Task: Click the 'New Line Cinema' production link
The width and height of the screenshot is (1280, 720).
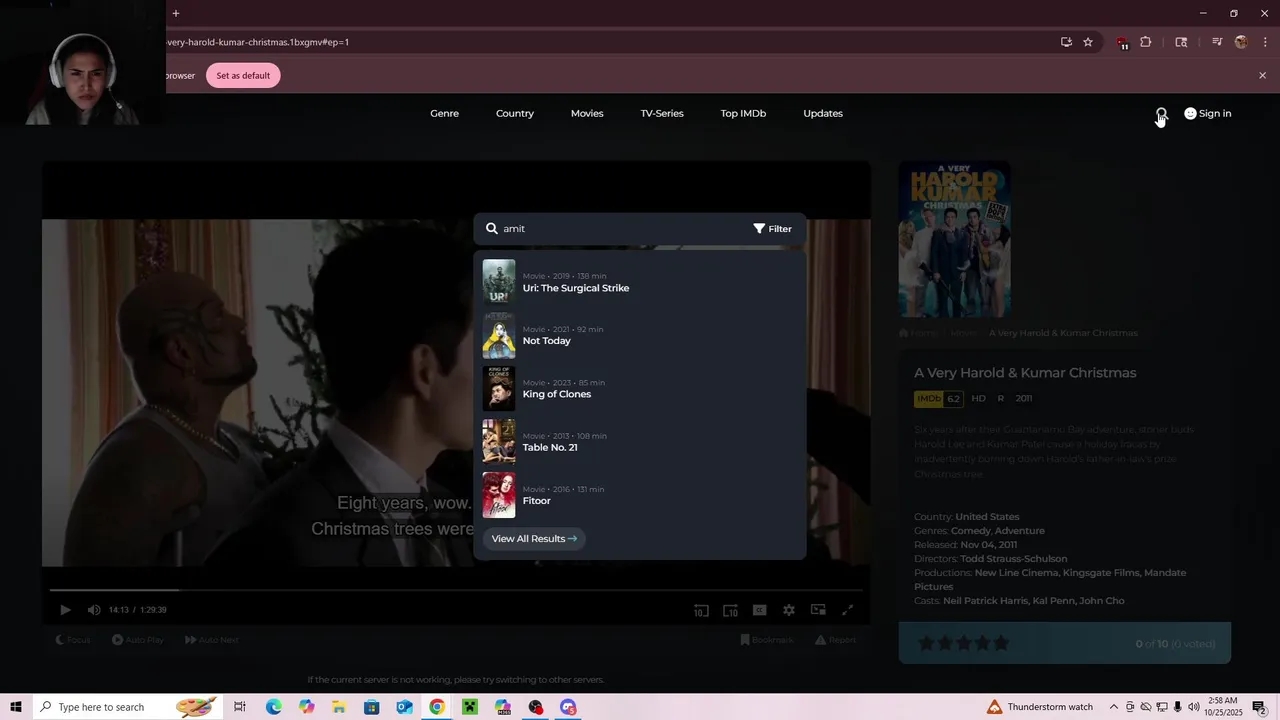Action: point(1016,573)
